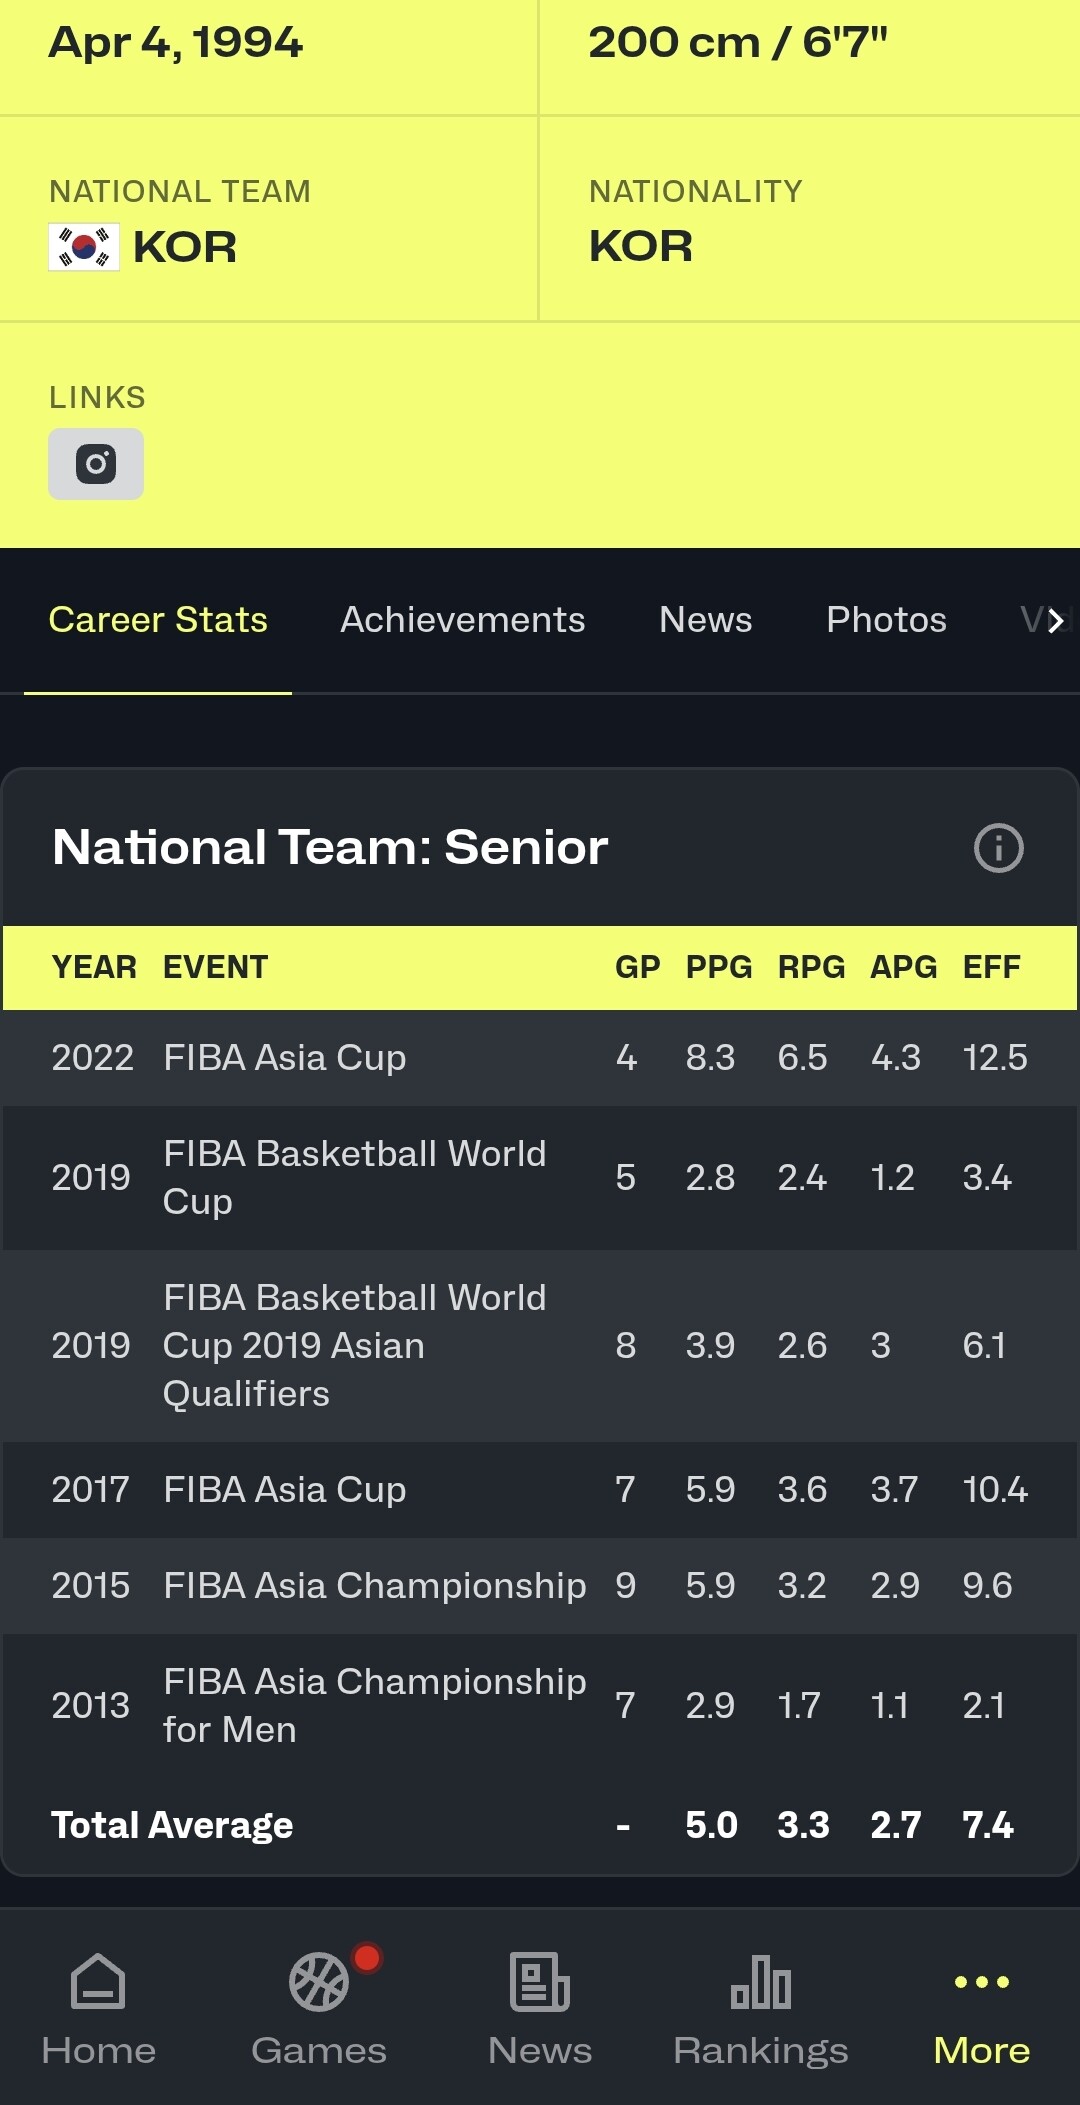
Task: Open the Games basketball icon
Action: pos(319,1981)
